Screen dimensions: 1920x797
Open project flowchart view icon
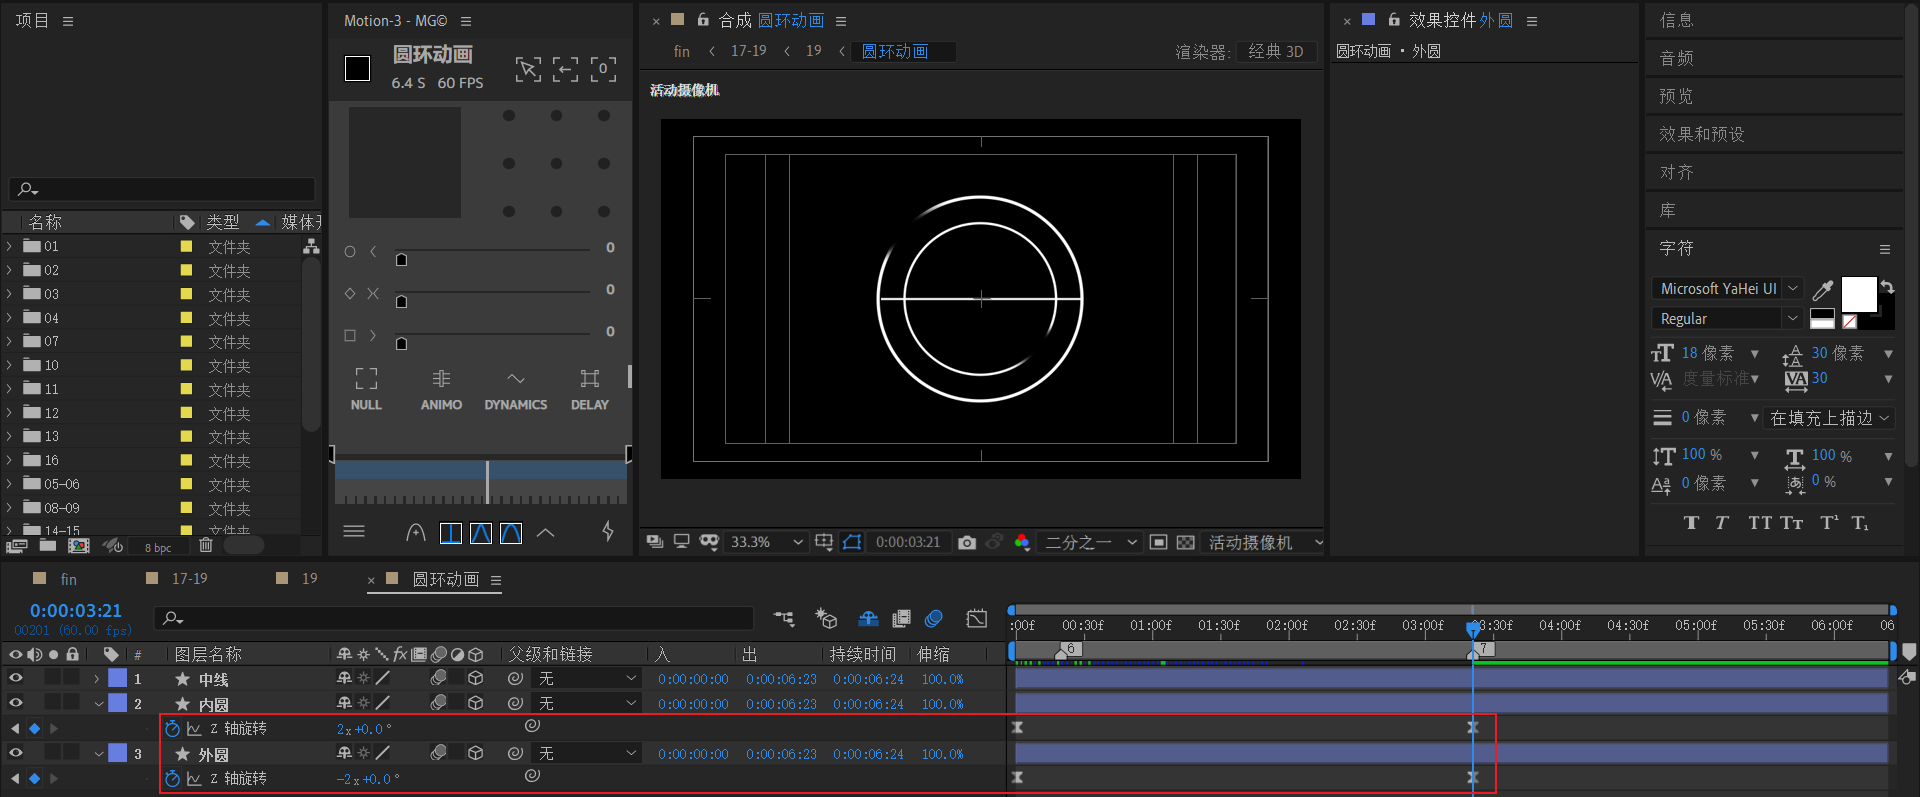click(x=312, y=246)
